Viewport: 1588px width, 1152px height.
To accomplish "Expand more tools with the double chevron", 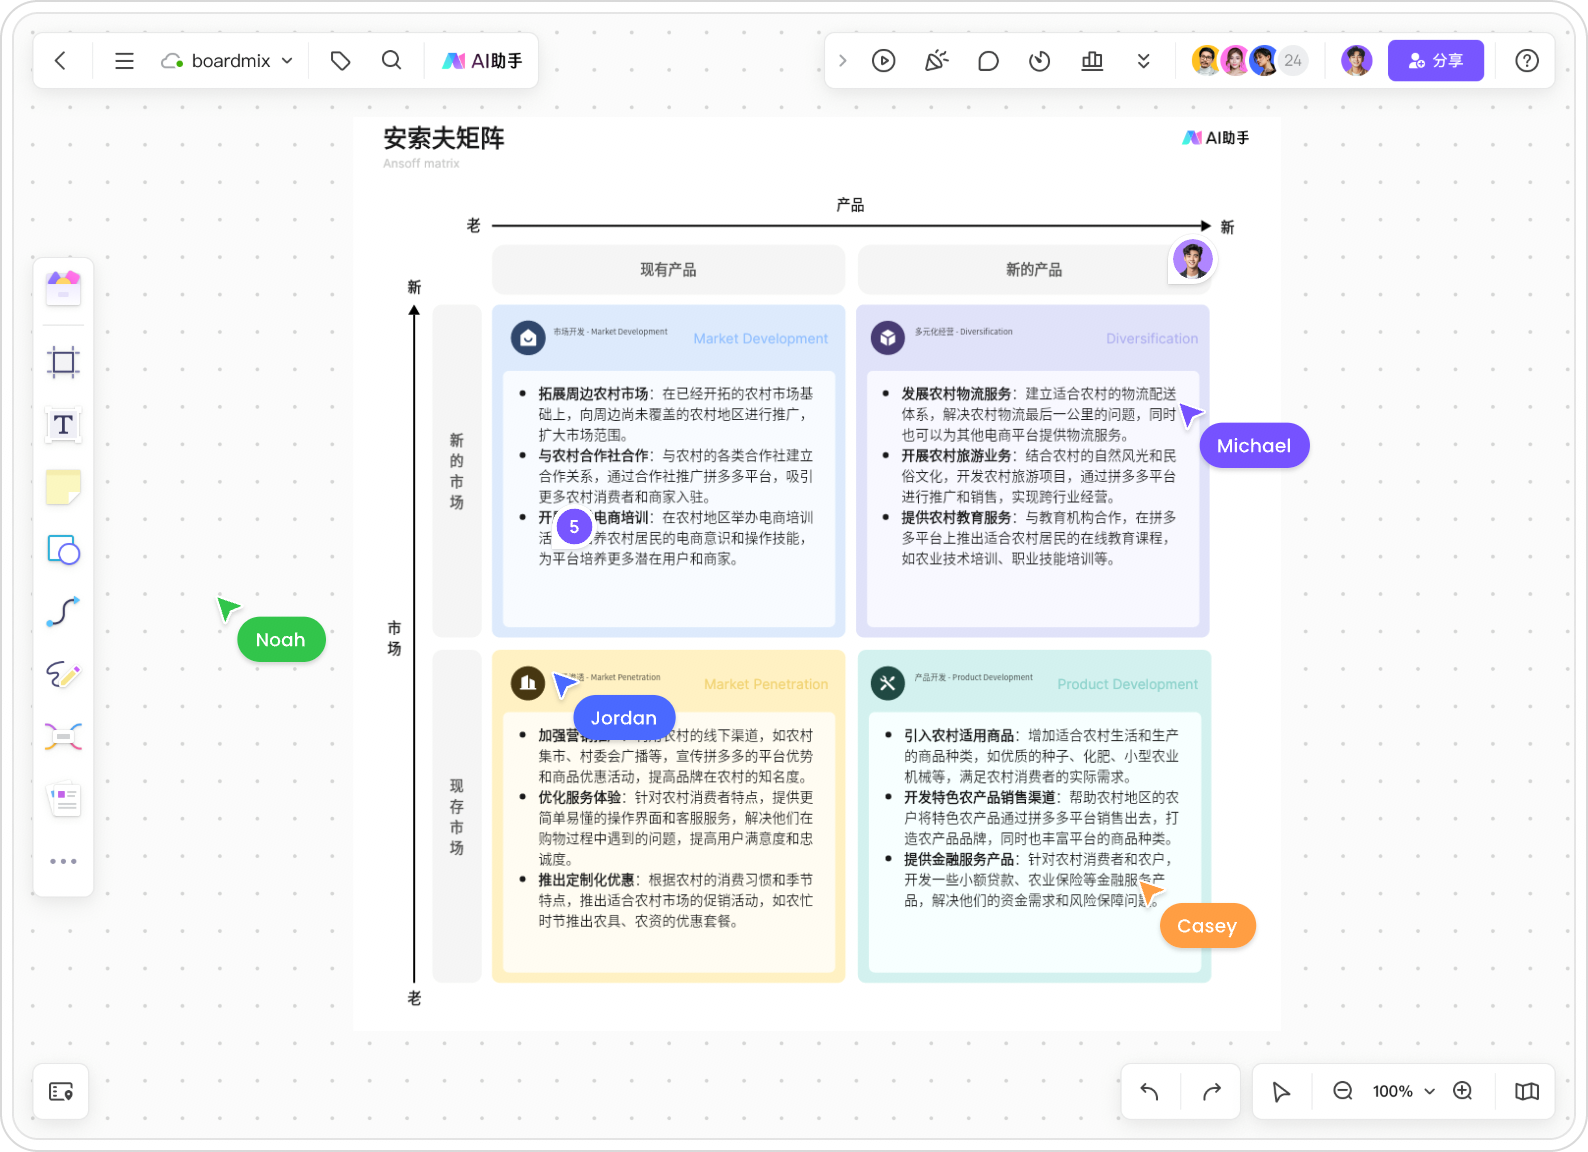I will [1143, 61].
